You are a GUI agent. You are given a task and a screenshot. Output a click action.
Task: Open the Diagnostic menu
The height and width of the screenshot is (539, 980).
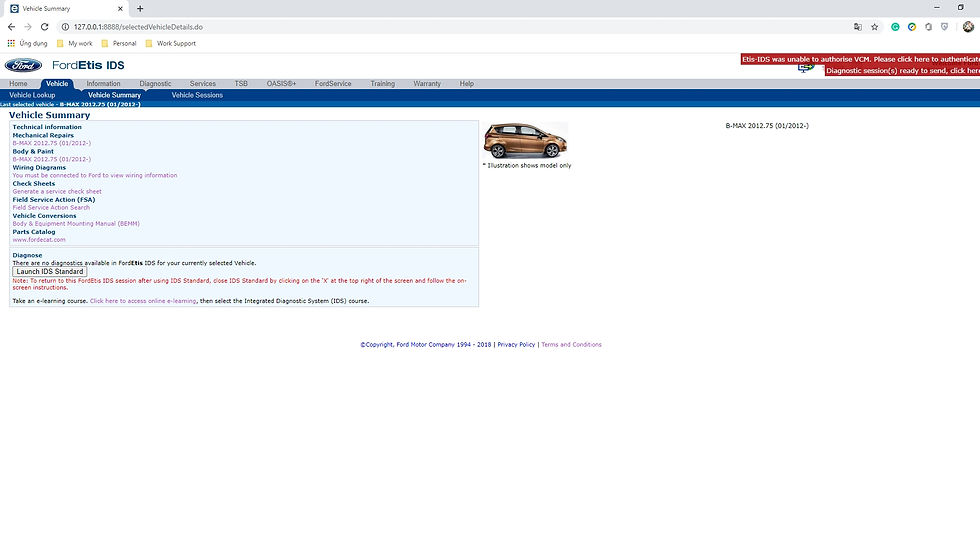pos(155,84)
